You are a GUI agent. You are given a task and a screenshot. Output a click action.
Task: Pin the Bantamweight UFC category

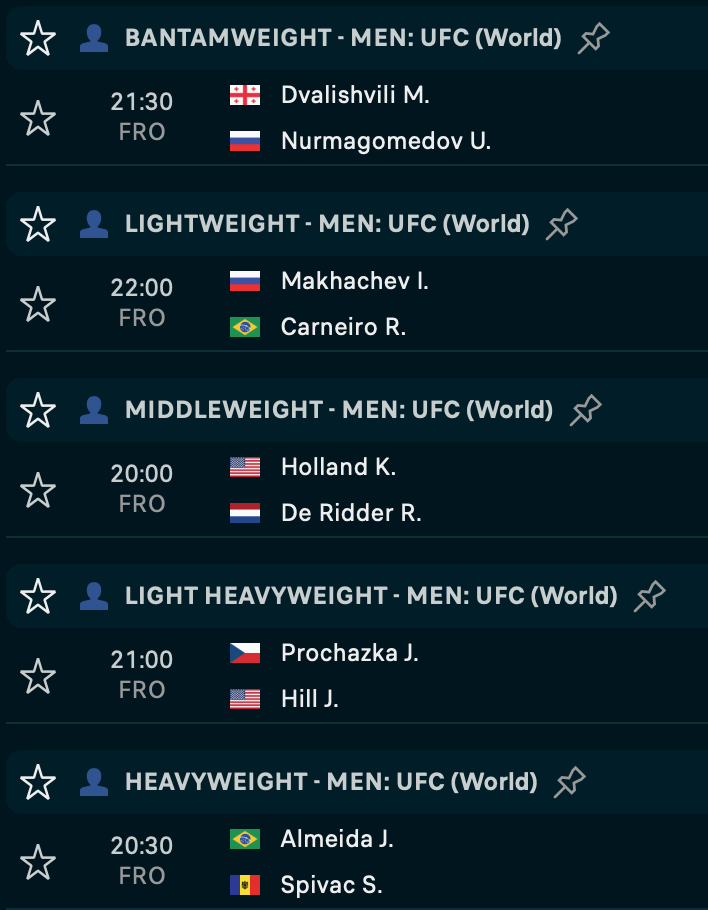[x=594, y=39]
